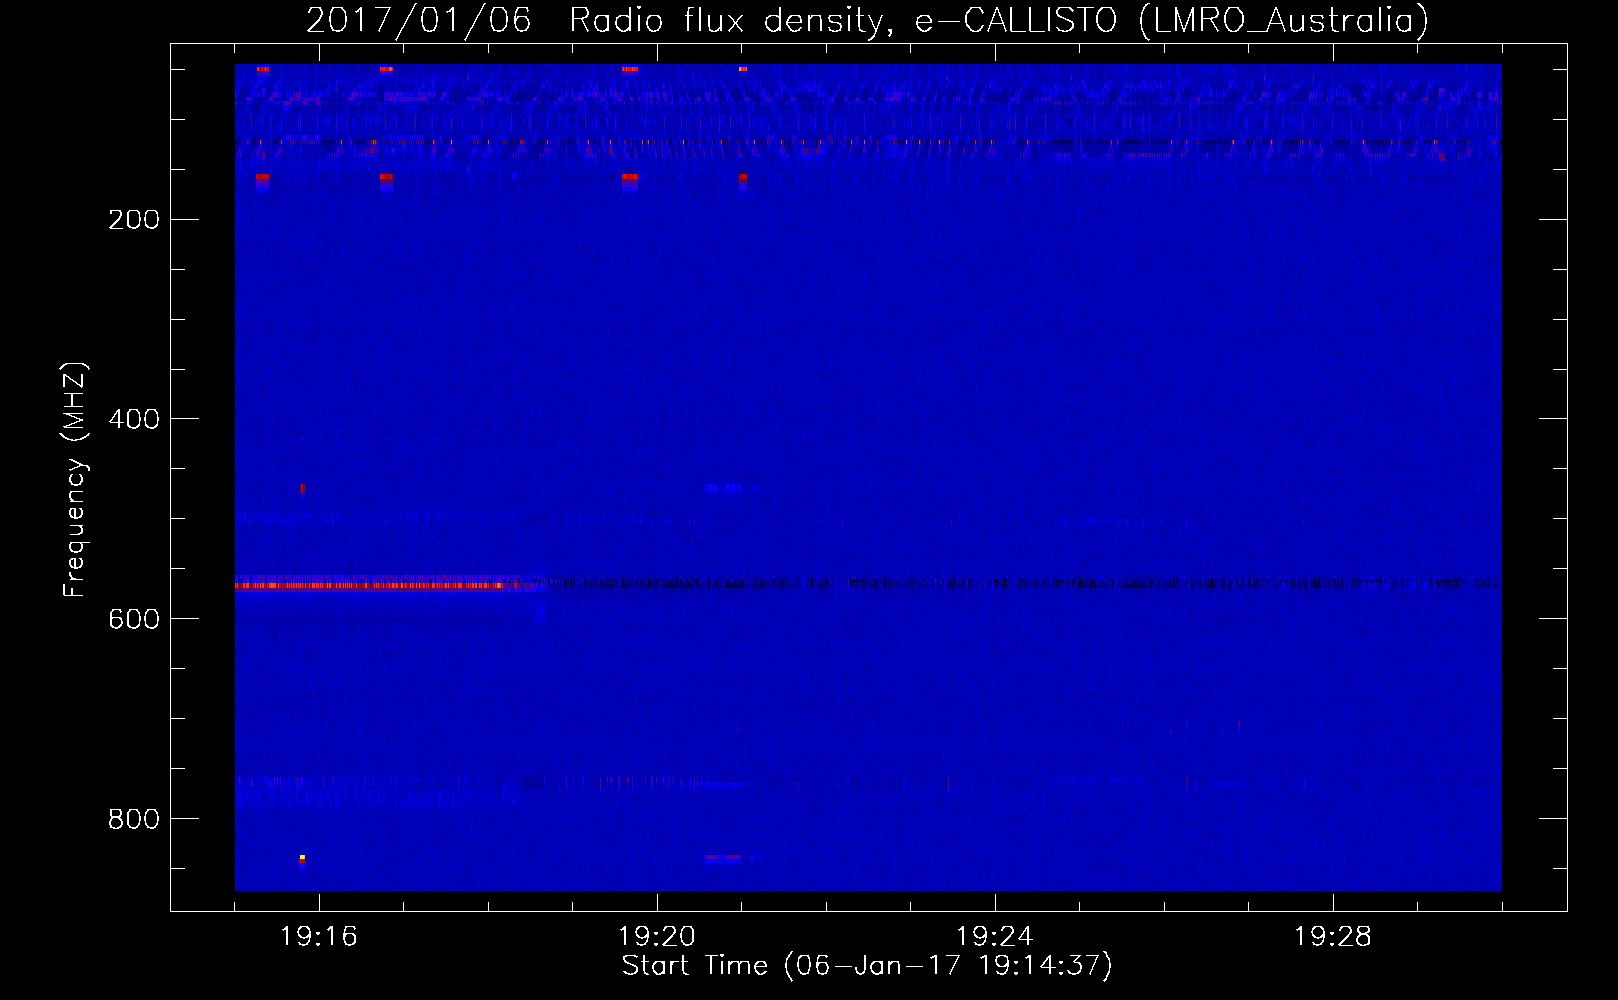Click the 200 frequency tick label

pos(134,220)
